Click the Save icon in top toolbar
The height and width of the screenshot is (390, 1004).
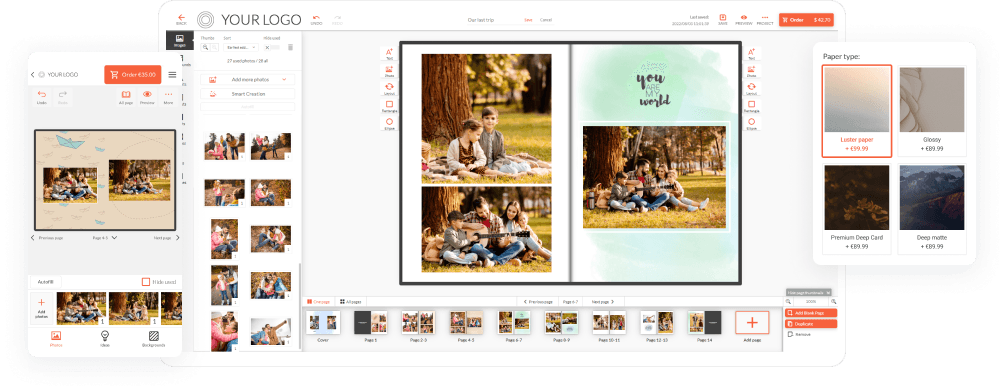click(x=723, y=19)
